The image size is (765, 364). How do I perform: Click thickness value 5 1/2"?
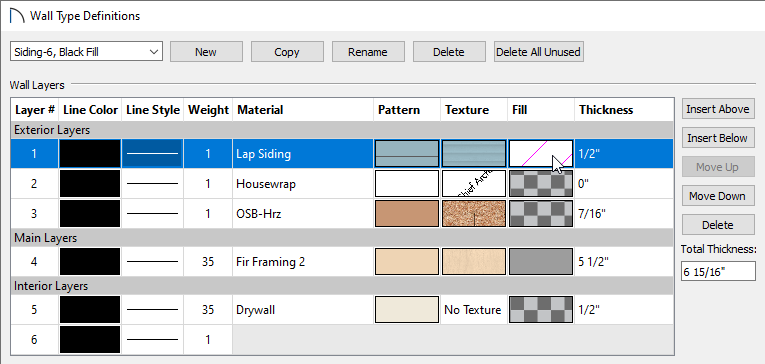[x=594, y=262]
